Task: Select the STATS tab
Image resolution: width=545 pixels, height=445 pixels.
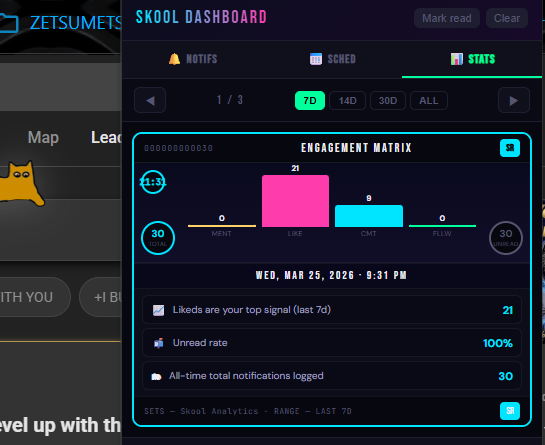Action: click(x=472, y=59)
